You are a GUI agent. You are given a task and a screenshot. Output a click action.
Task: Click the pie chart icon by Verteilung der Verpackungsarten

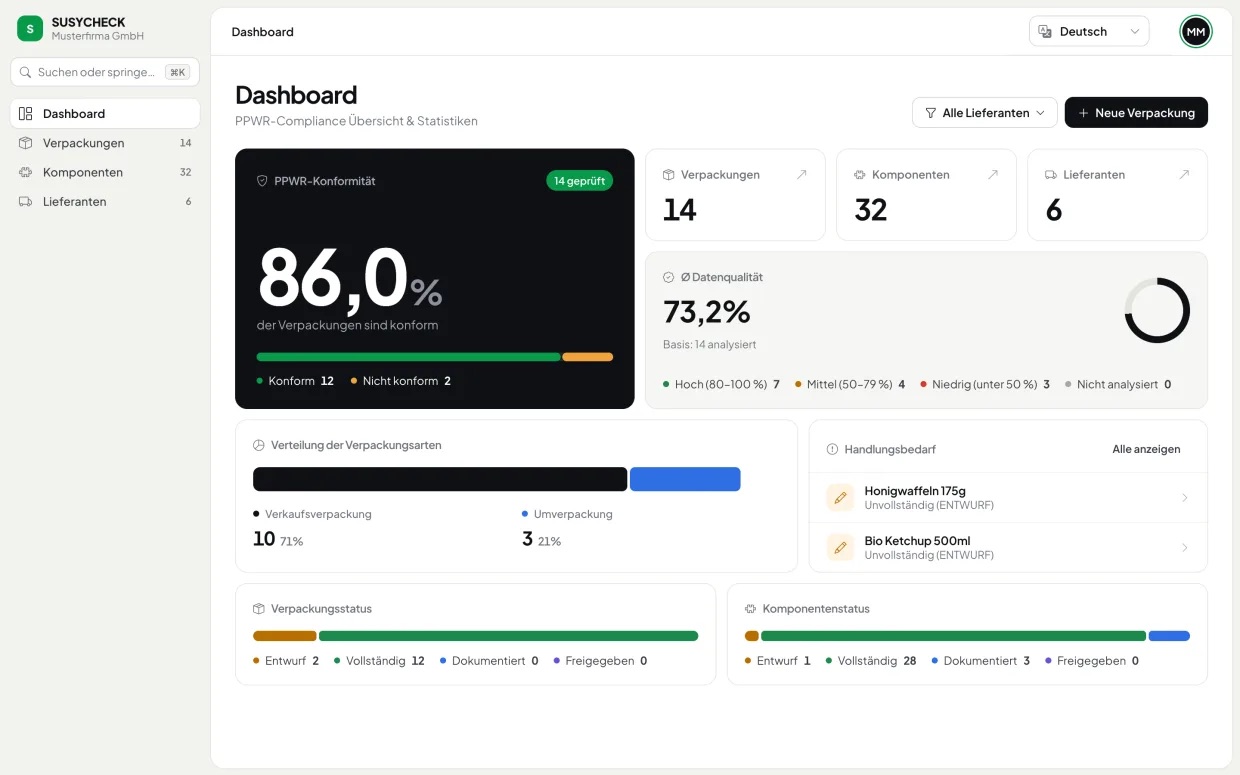(x=259, y=445)
